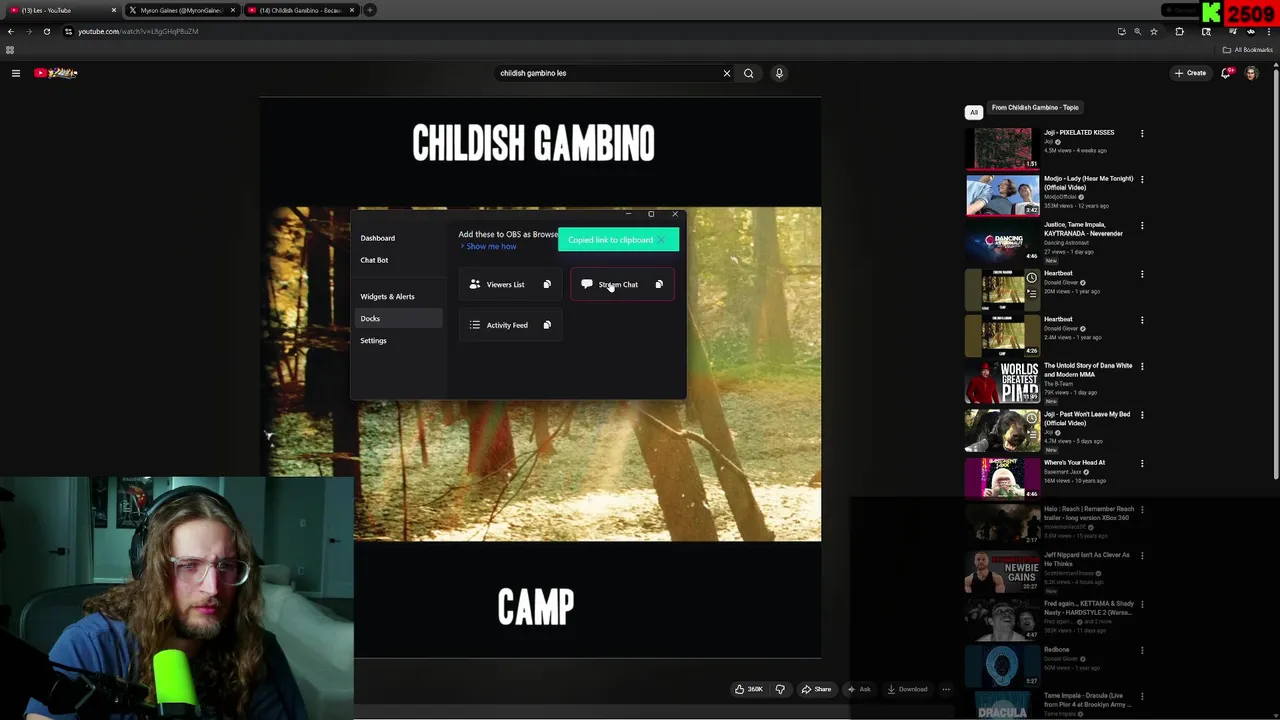Click the Viewers List dock card
The height and width of the screenshot is (720, 1280).
point(511,285)
